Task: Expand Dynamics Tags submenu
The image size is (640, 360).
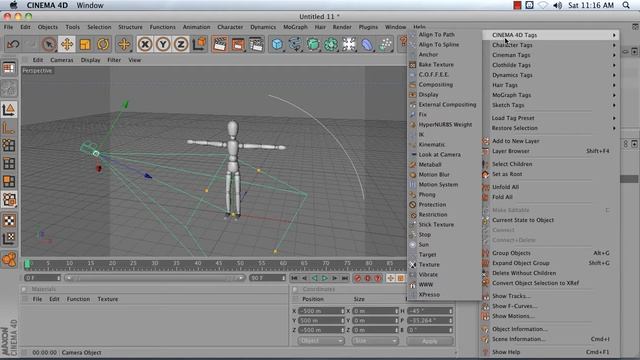Action: 551,75
